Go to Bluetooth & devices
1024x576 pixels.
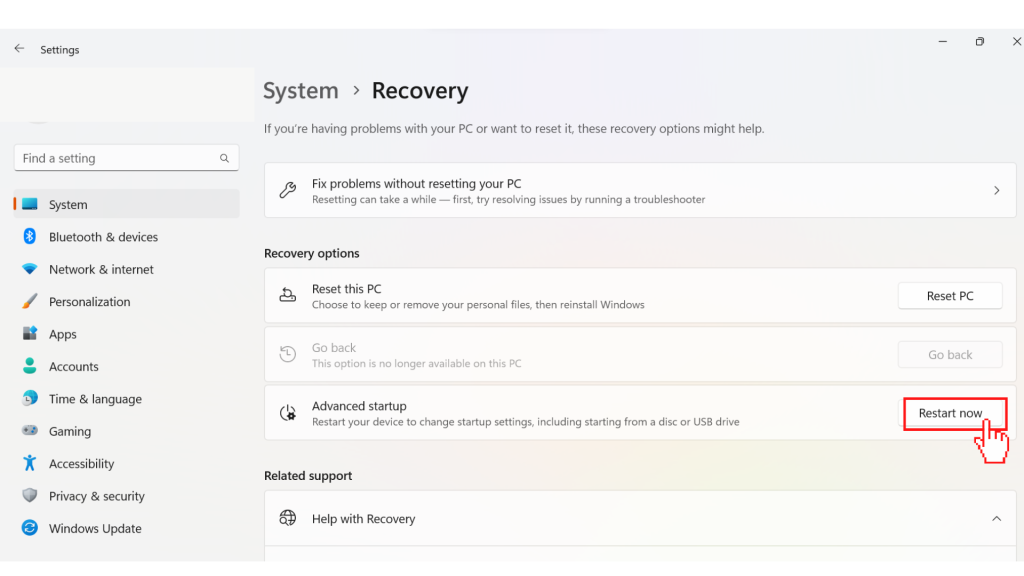tap(127, 236)
